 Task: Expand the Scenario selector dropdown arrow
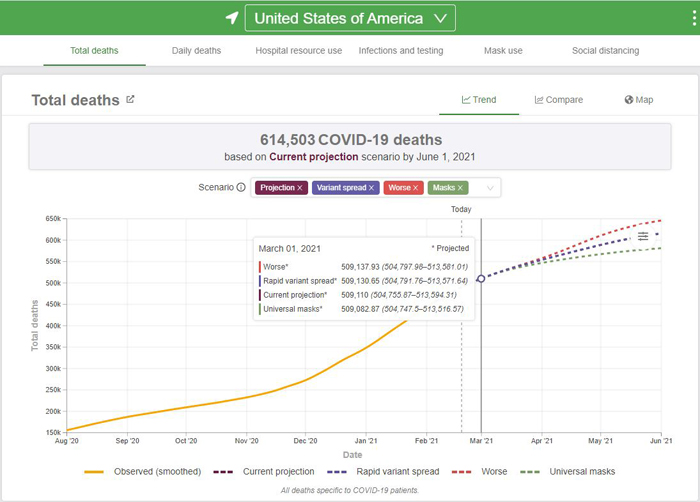pos(490,188)
